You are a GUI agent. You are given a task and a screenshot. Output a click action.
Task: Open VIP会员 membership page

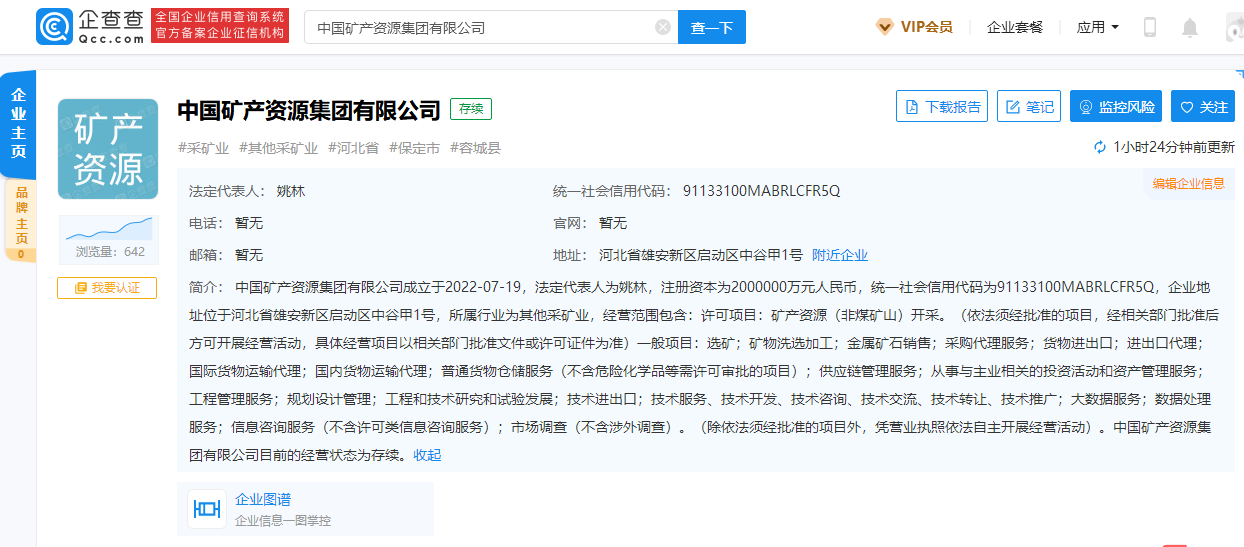click(914, 27)
